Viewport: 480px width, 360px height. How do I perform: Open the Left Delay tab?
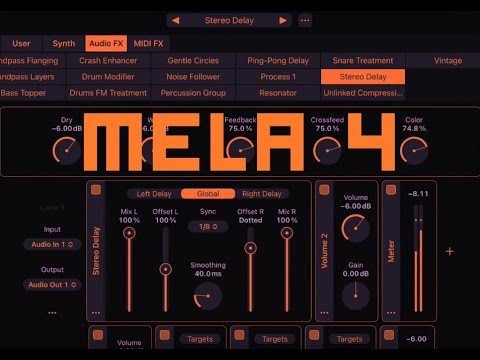click(154, 194)
